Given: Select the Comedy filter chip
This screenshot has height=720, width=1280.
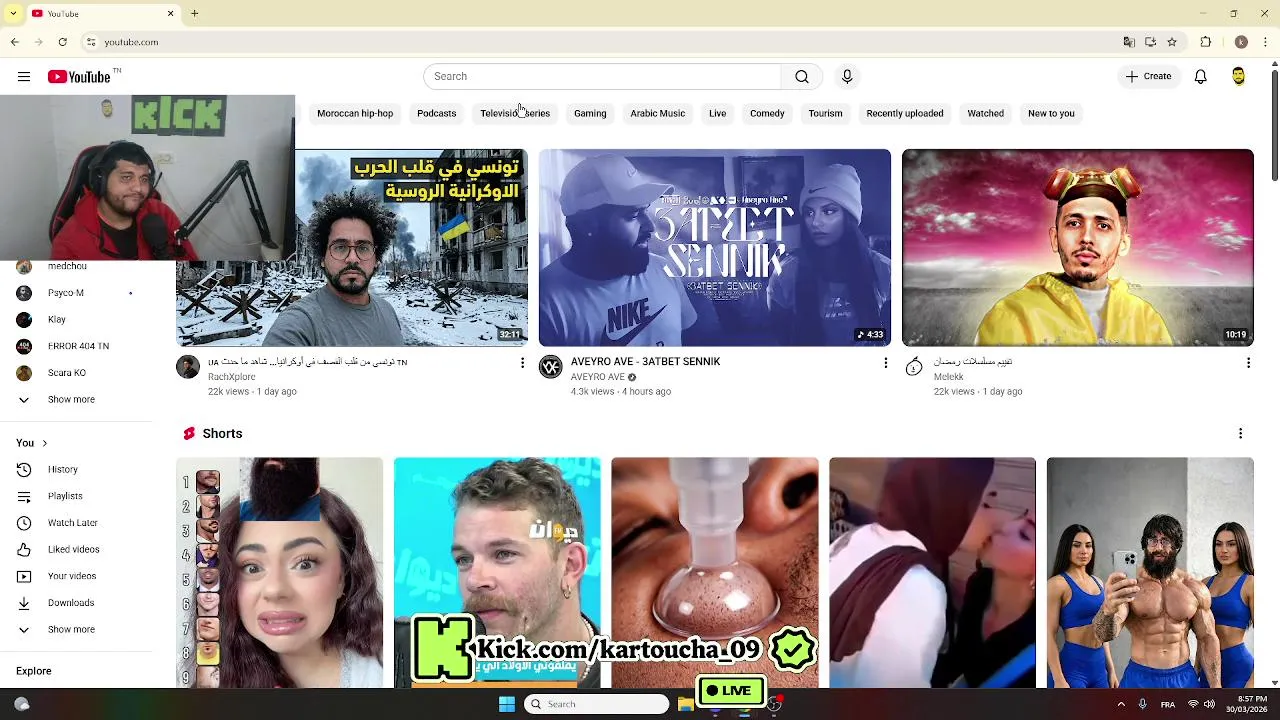Looking at the screenshot, I should (767, 113).
